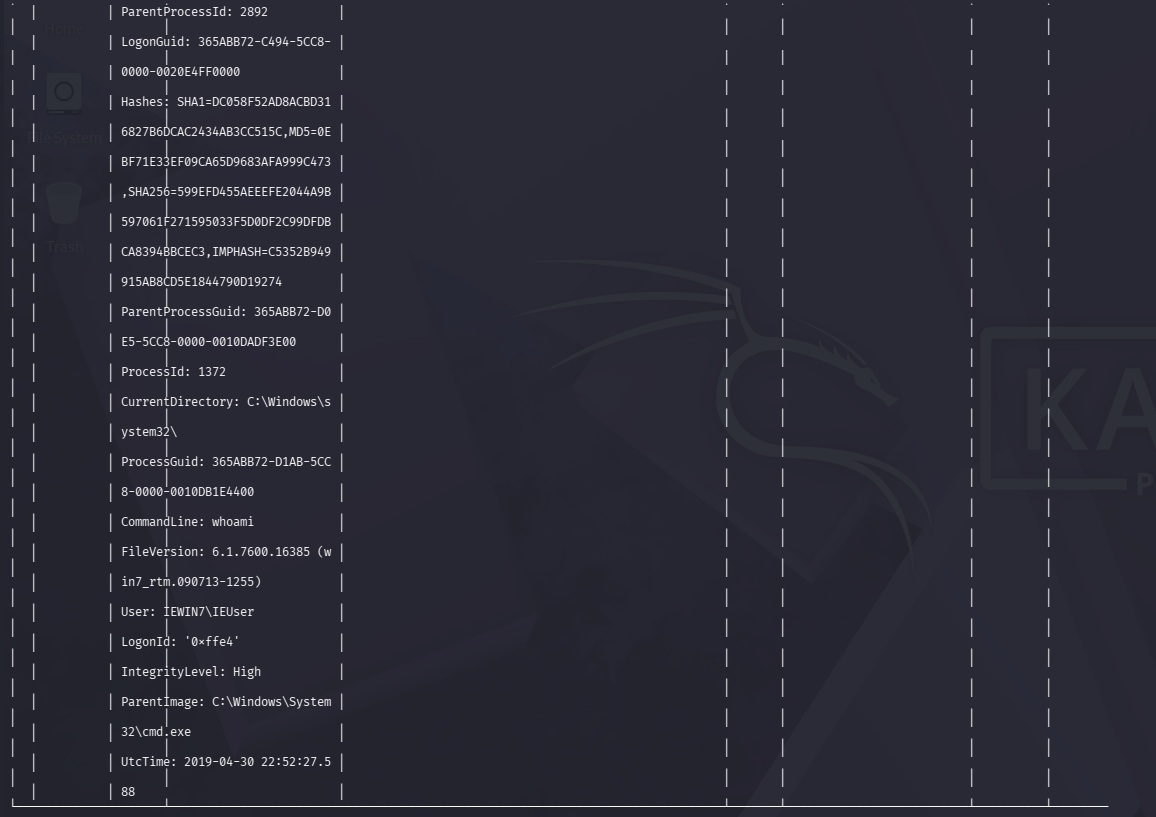Click the '597061F271595033F5D0DF2C99DFDB' line
The image size is (1156, 817).
coord(226,222)
